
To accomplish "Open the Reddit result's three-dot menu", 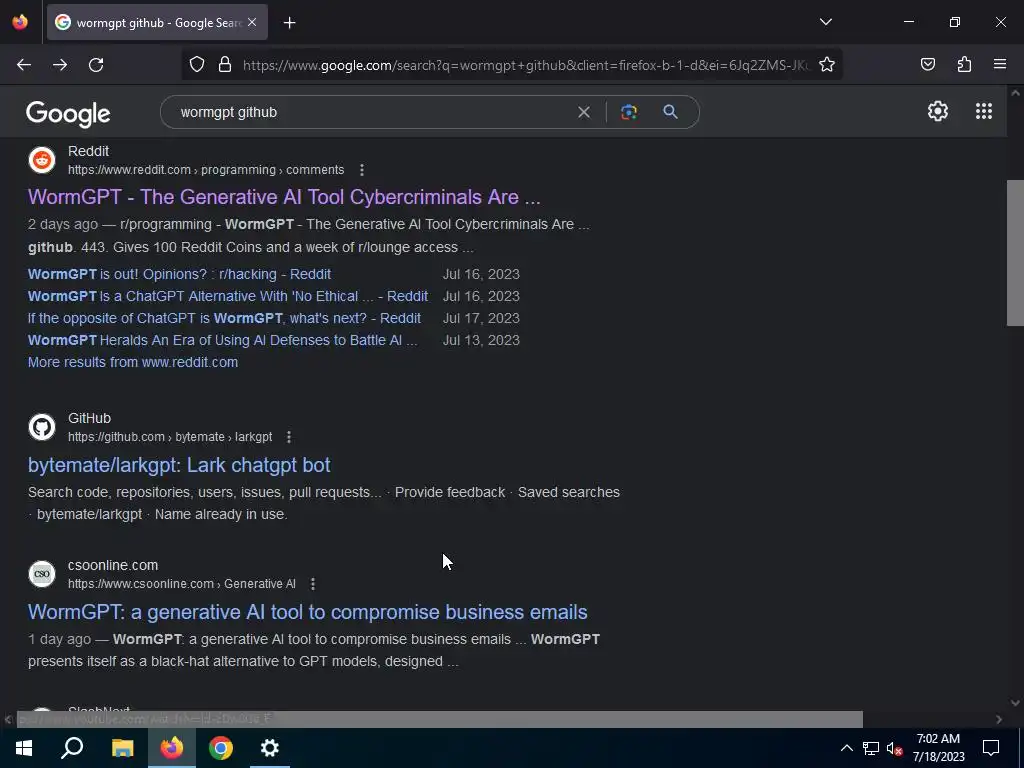I will (x=362, y=170).
